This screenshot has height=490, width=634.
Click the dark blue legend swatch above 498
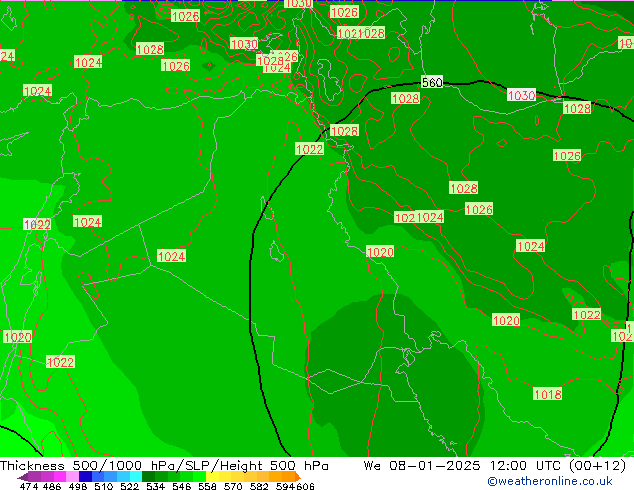pyautogui.click(x=85, y=476)
